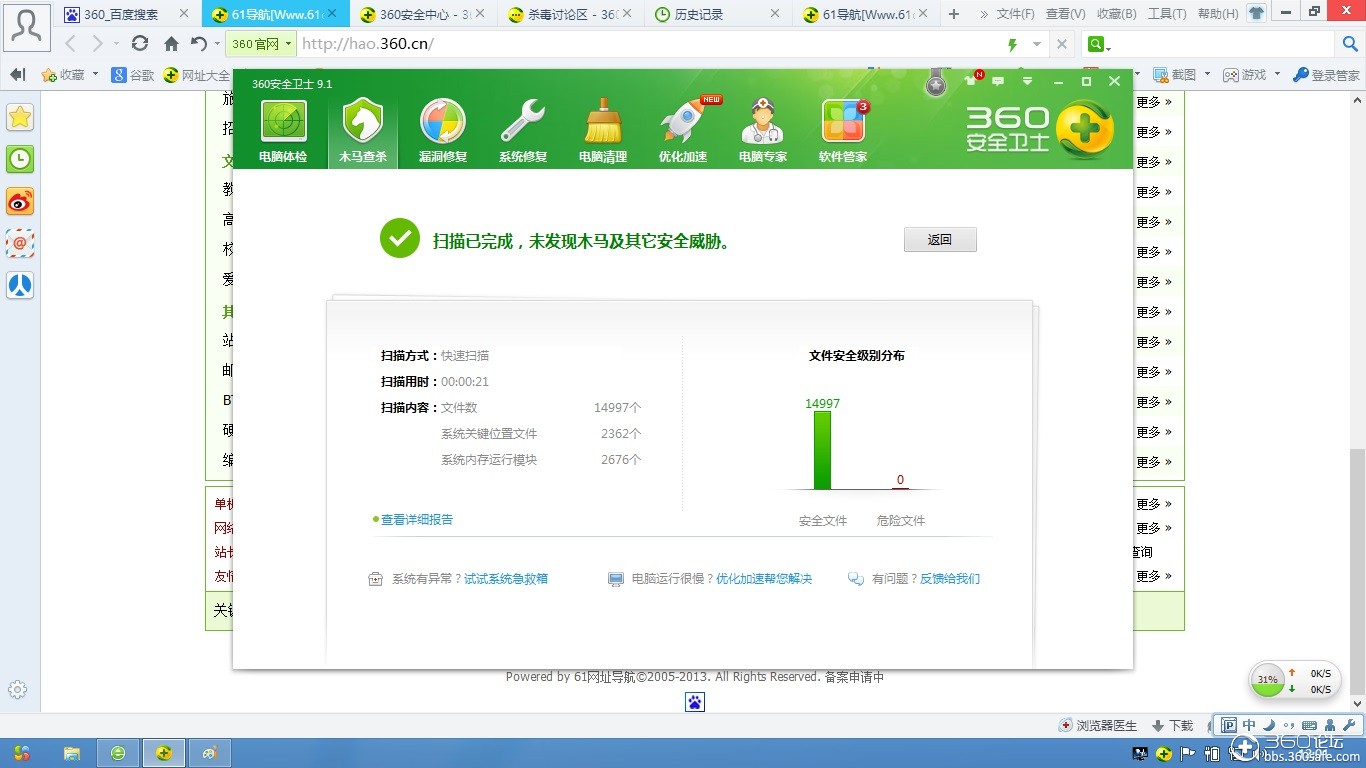Open the 系统修复 wrench tool
Screen dimensions: 1366x768
tap(523, 132)
